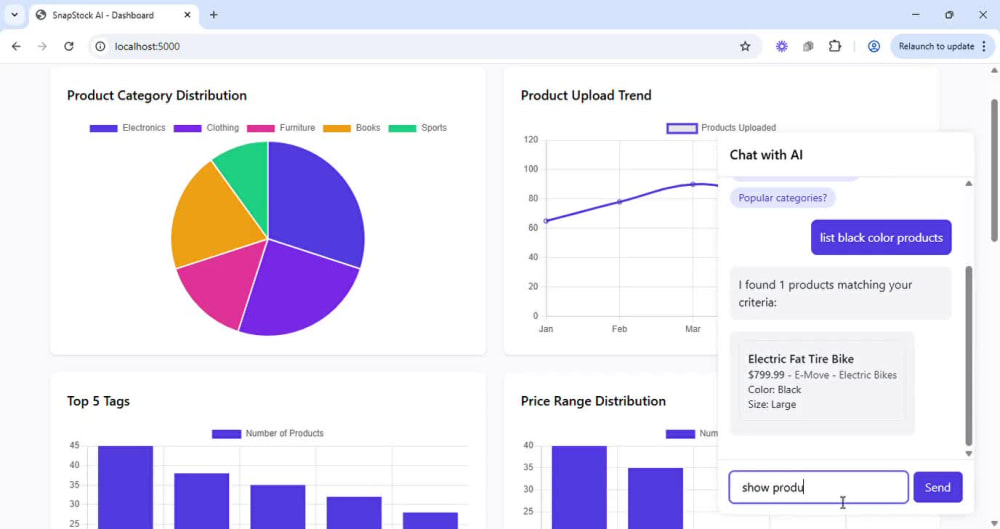
Task: Open the tab search dropdown arrow
Action: click(14, 15)
